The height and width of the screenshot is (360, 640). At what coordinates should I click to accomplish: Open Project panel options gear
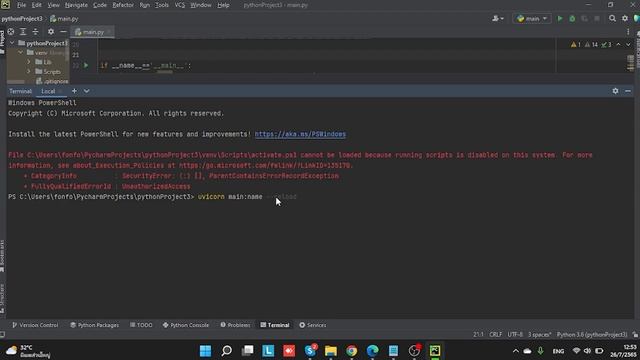tap(51, 32)
